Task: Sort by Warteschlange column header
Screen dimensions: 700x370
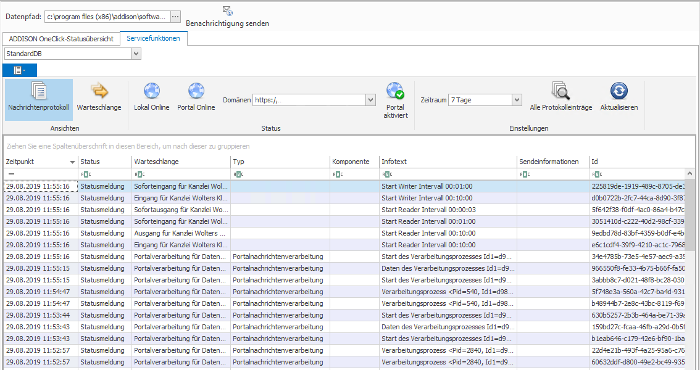Action: [x=181, y=162]
